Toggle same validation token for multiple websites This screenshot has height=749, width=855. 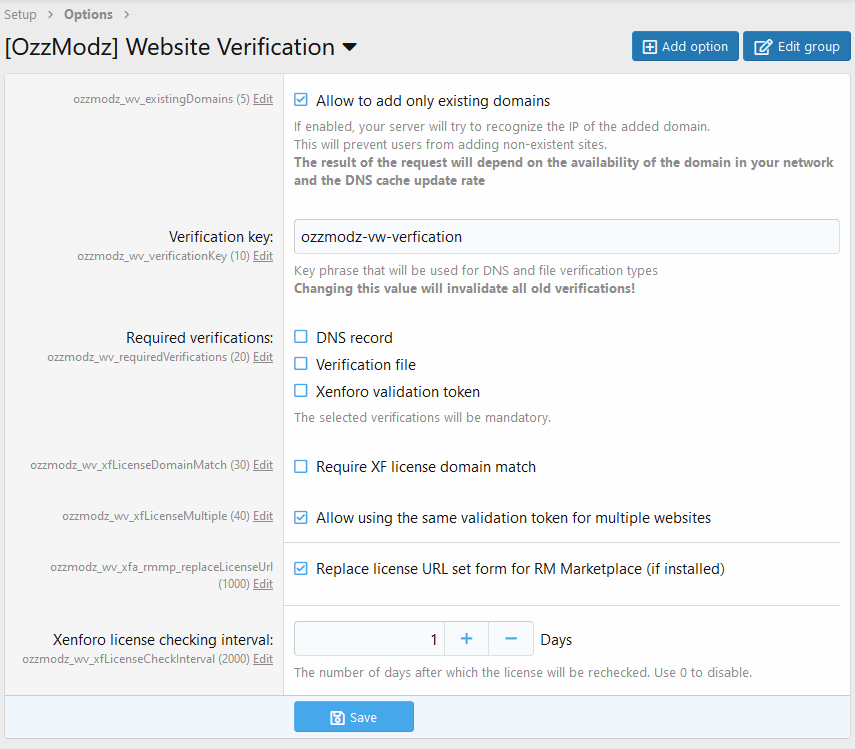pyautogui.click(x=301, y=517)
